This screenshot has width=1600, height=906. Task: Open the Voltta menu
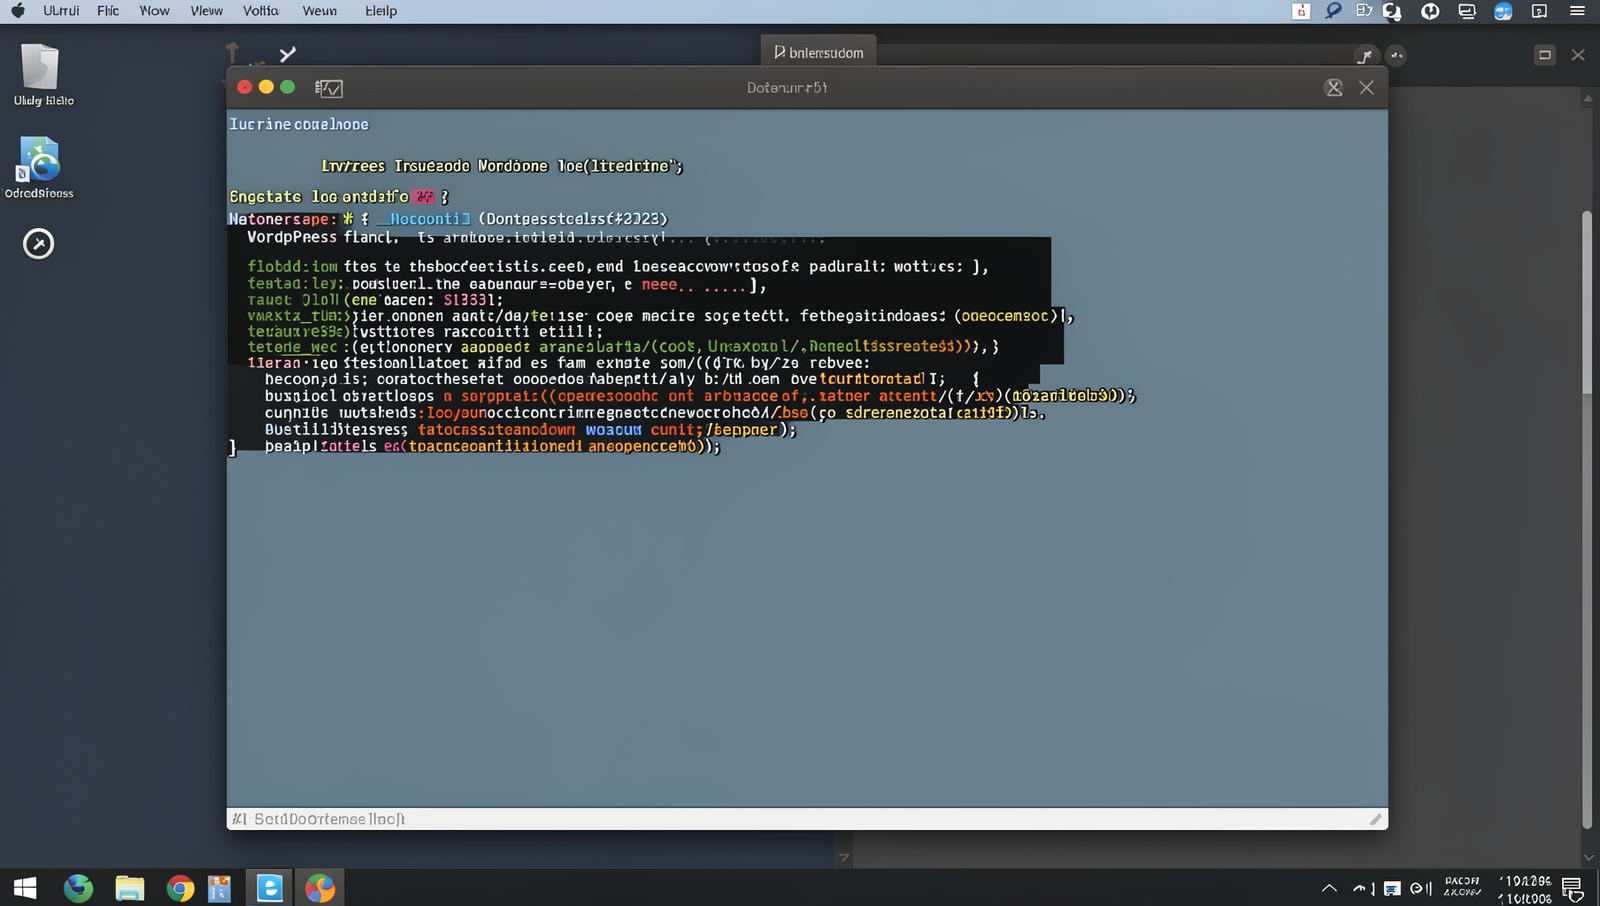click(x=261, y=11)
